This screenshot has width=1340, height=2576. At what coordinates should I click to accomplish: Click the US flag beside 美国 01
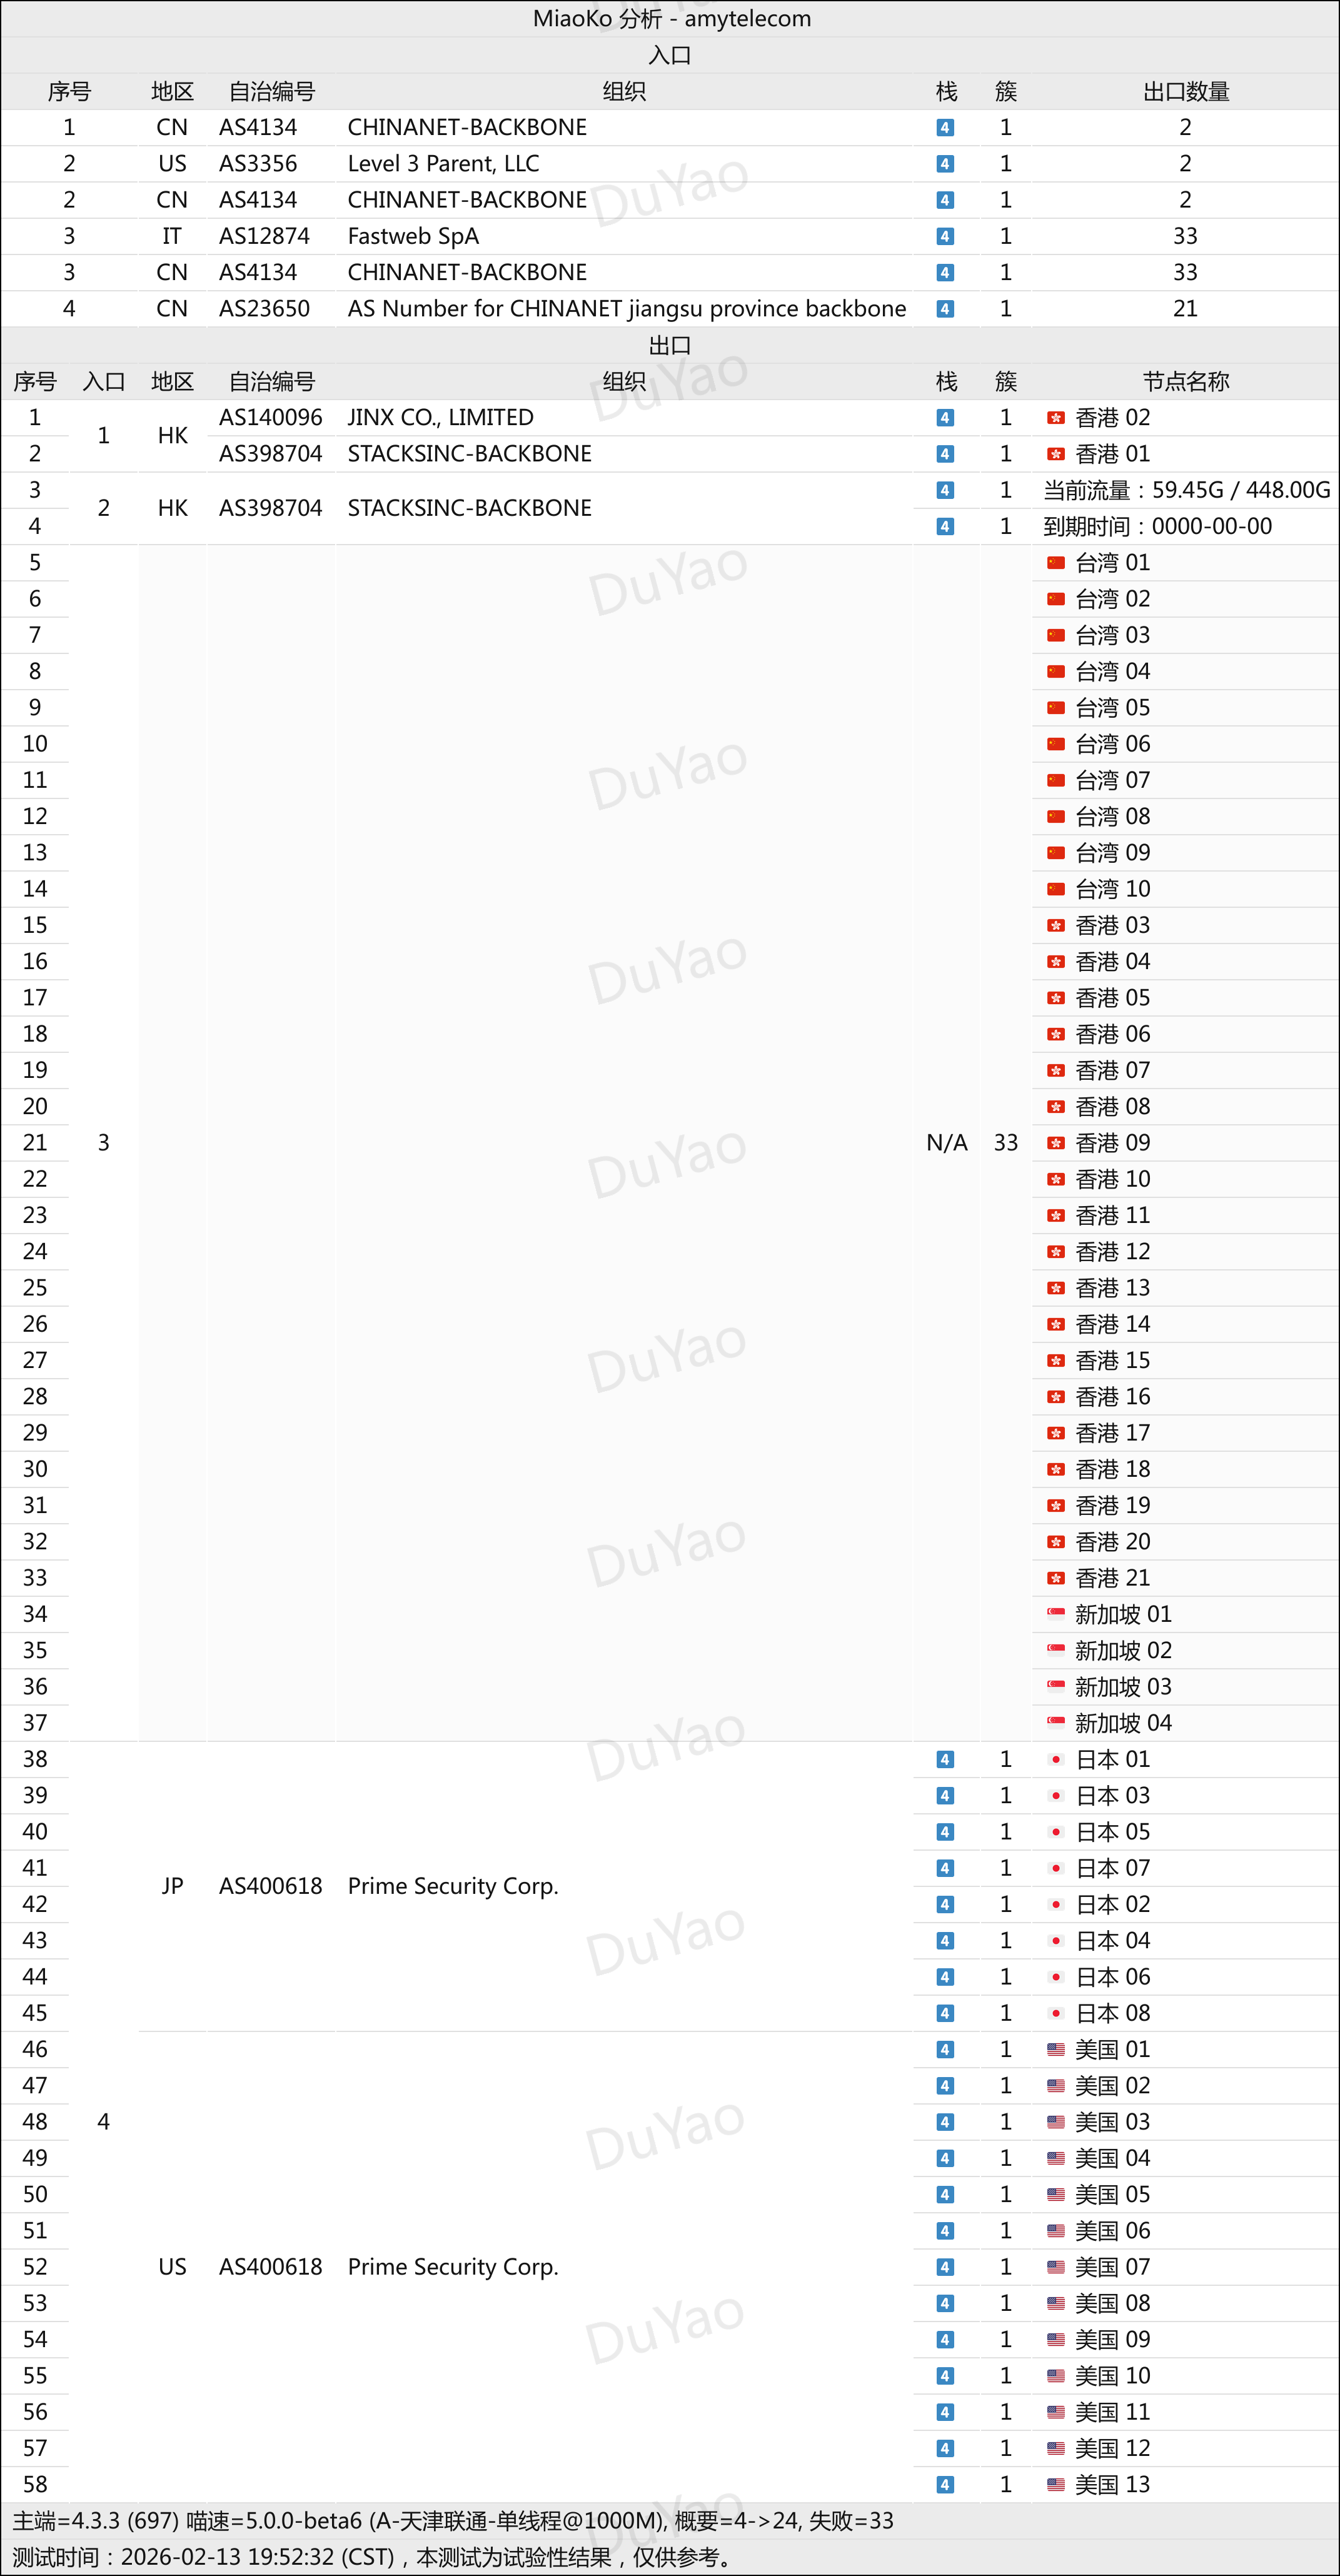1055,2049
